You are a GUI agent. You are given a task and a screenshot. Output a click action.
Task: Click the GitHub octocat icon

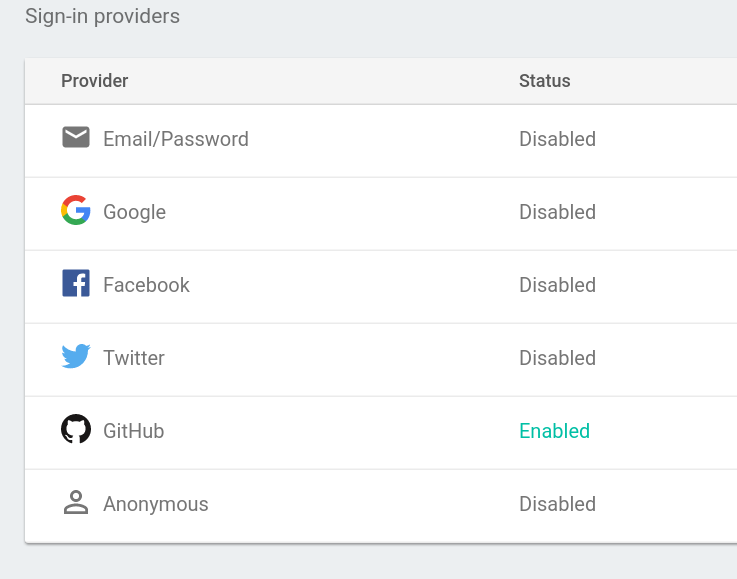click(76, 430)
